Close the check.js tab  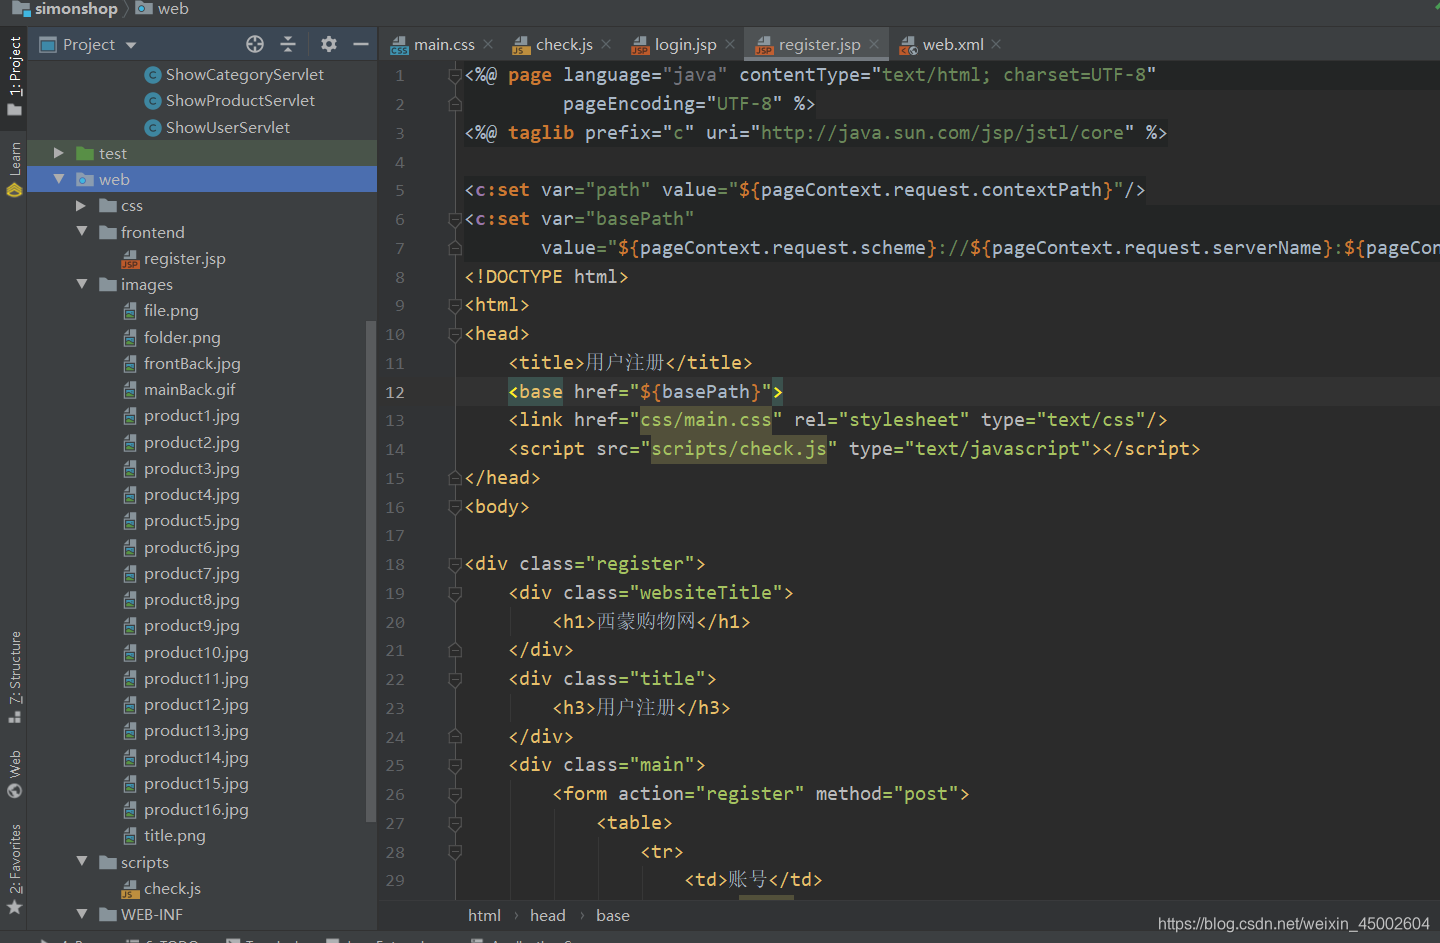tap(606, 44)
